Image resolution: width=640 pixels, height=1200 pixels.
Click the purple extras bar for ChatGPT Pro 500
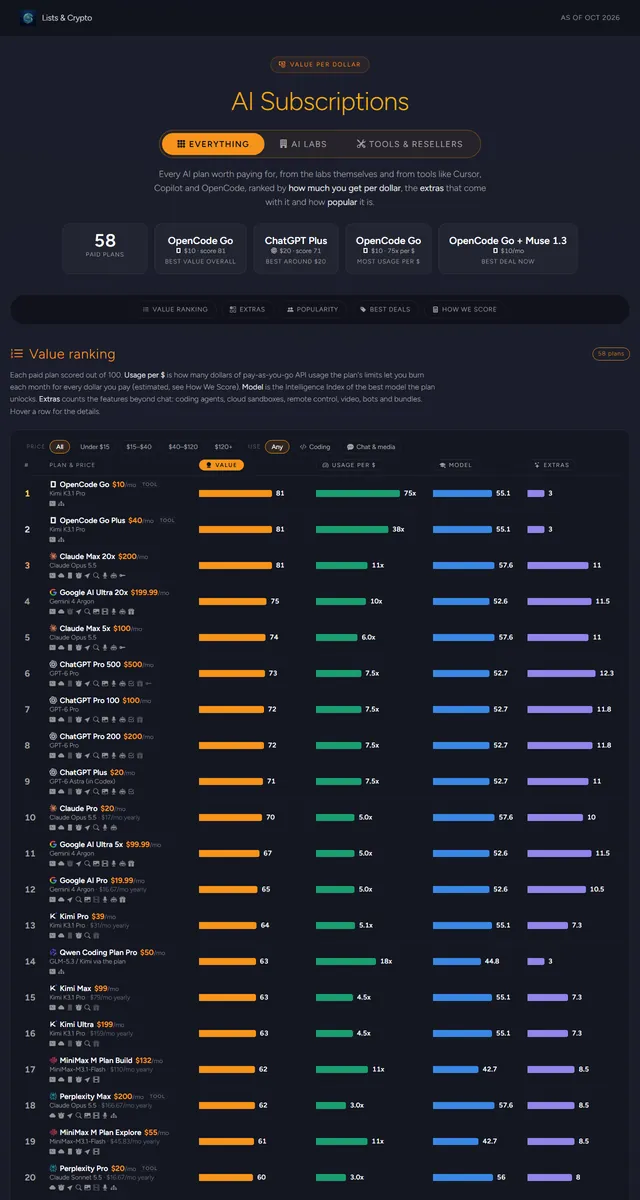tap(561, 673)
